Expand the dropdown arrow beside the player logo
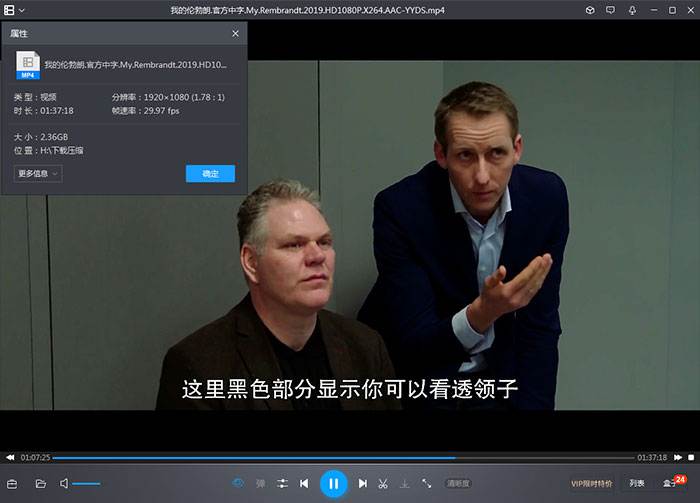 pyautogui.click(x=21, y=10)
